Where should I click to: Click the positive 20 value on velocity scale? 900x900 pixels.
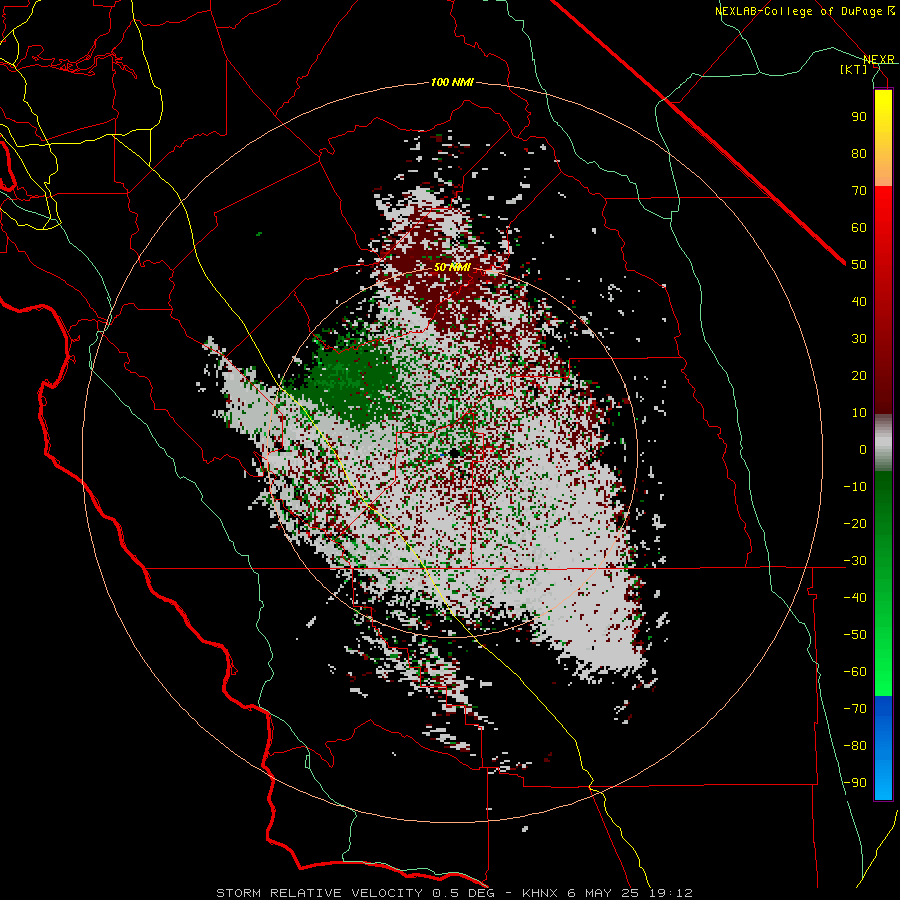coord(859,375)
